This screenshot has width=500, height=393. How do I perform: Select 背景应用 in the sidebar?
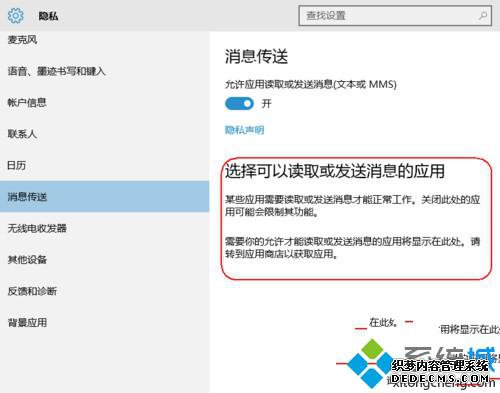point(27,322)
